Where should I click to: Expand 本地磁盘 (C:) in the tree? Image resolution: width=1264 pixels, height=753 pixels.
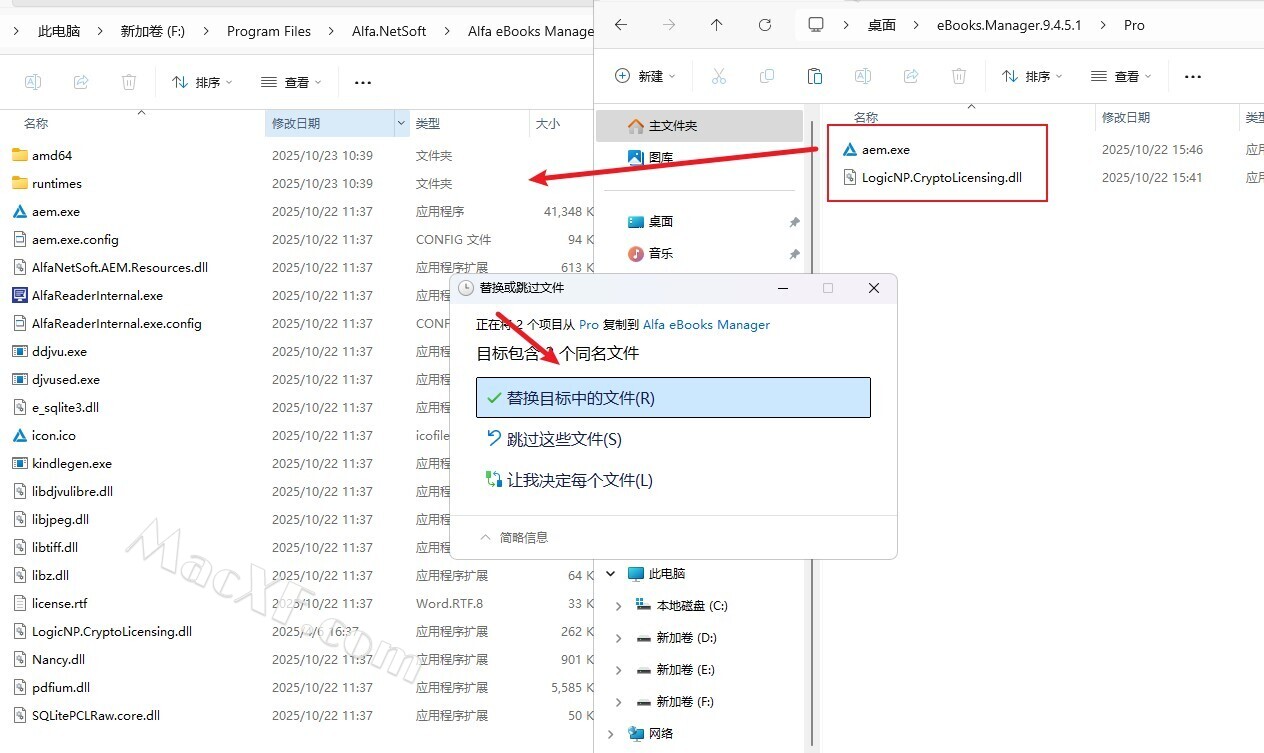[x=618, y=606]
